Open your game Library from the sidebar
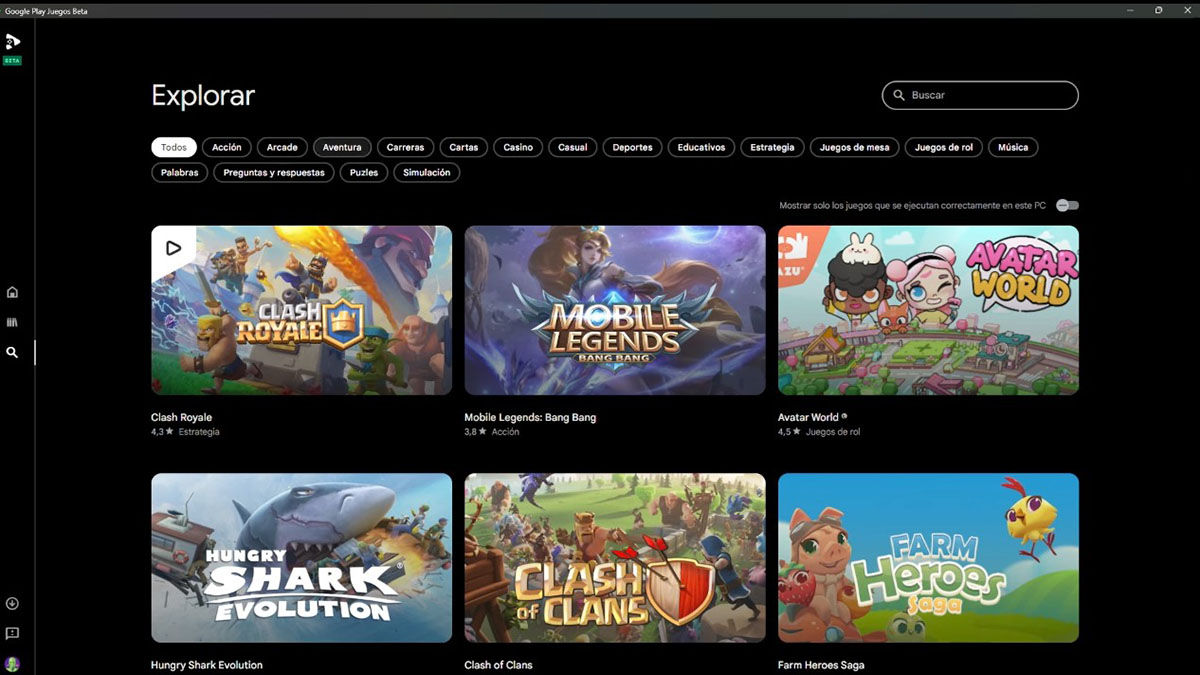 point(12,322)
